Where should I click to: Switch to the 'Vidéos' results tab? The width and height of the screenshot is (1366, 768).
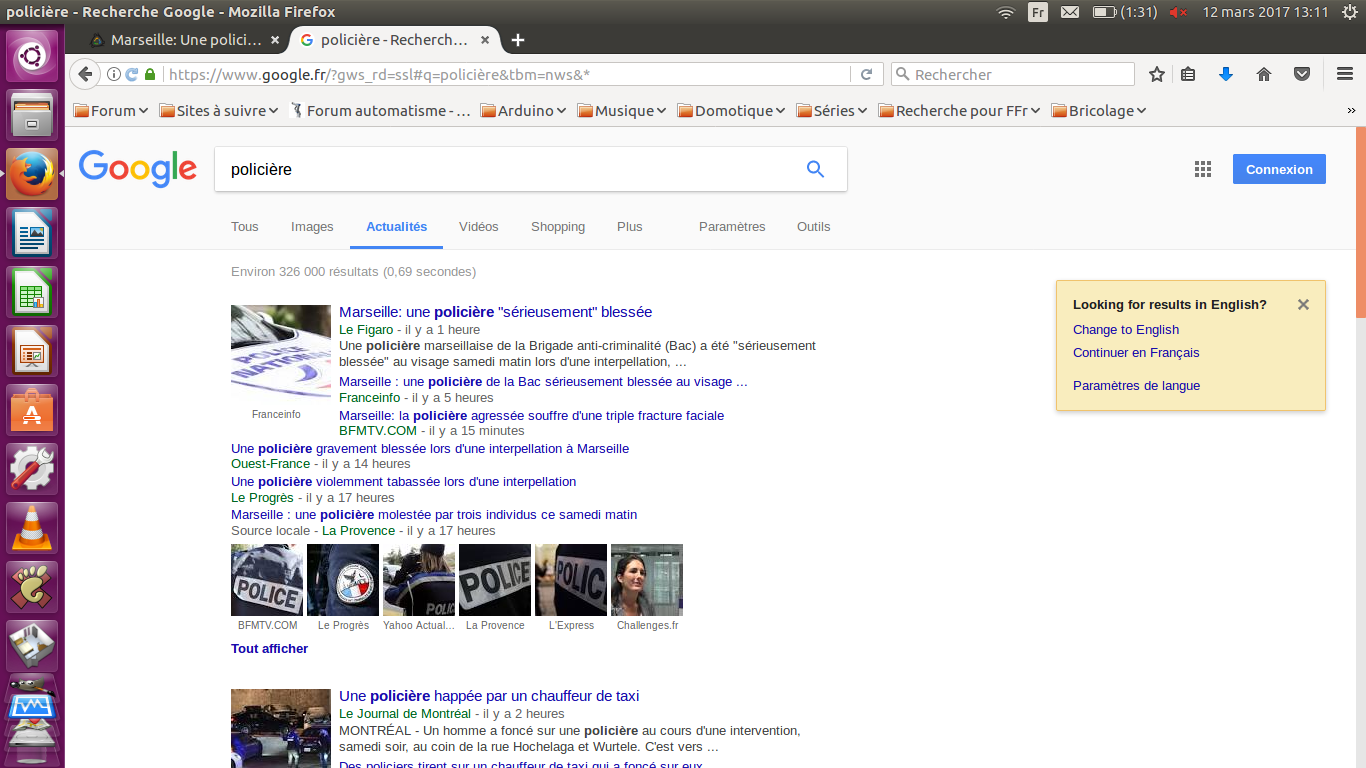click(x=479, y=227)
